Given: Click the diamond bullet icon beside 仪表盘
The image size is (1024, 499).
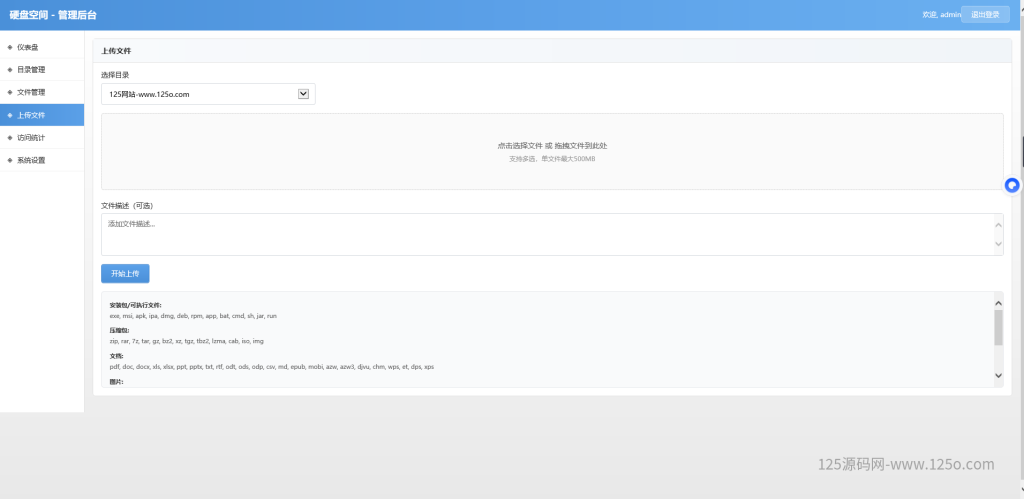Looking at the screenshot, I should tap(10, 47).
